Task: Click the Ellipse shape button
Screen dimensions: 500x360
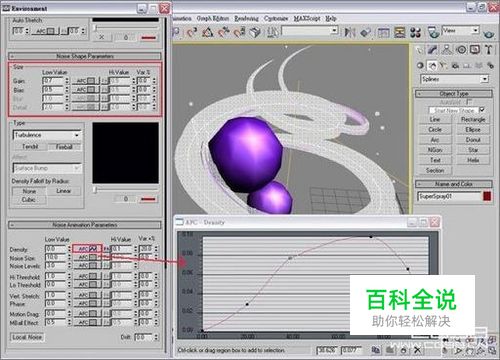Action: pyautogui.click(x=473, y=129)
